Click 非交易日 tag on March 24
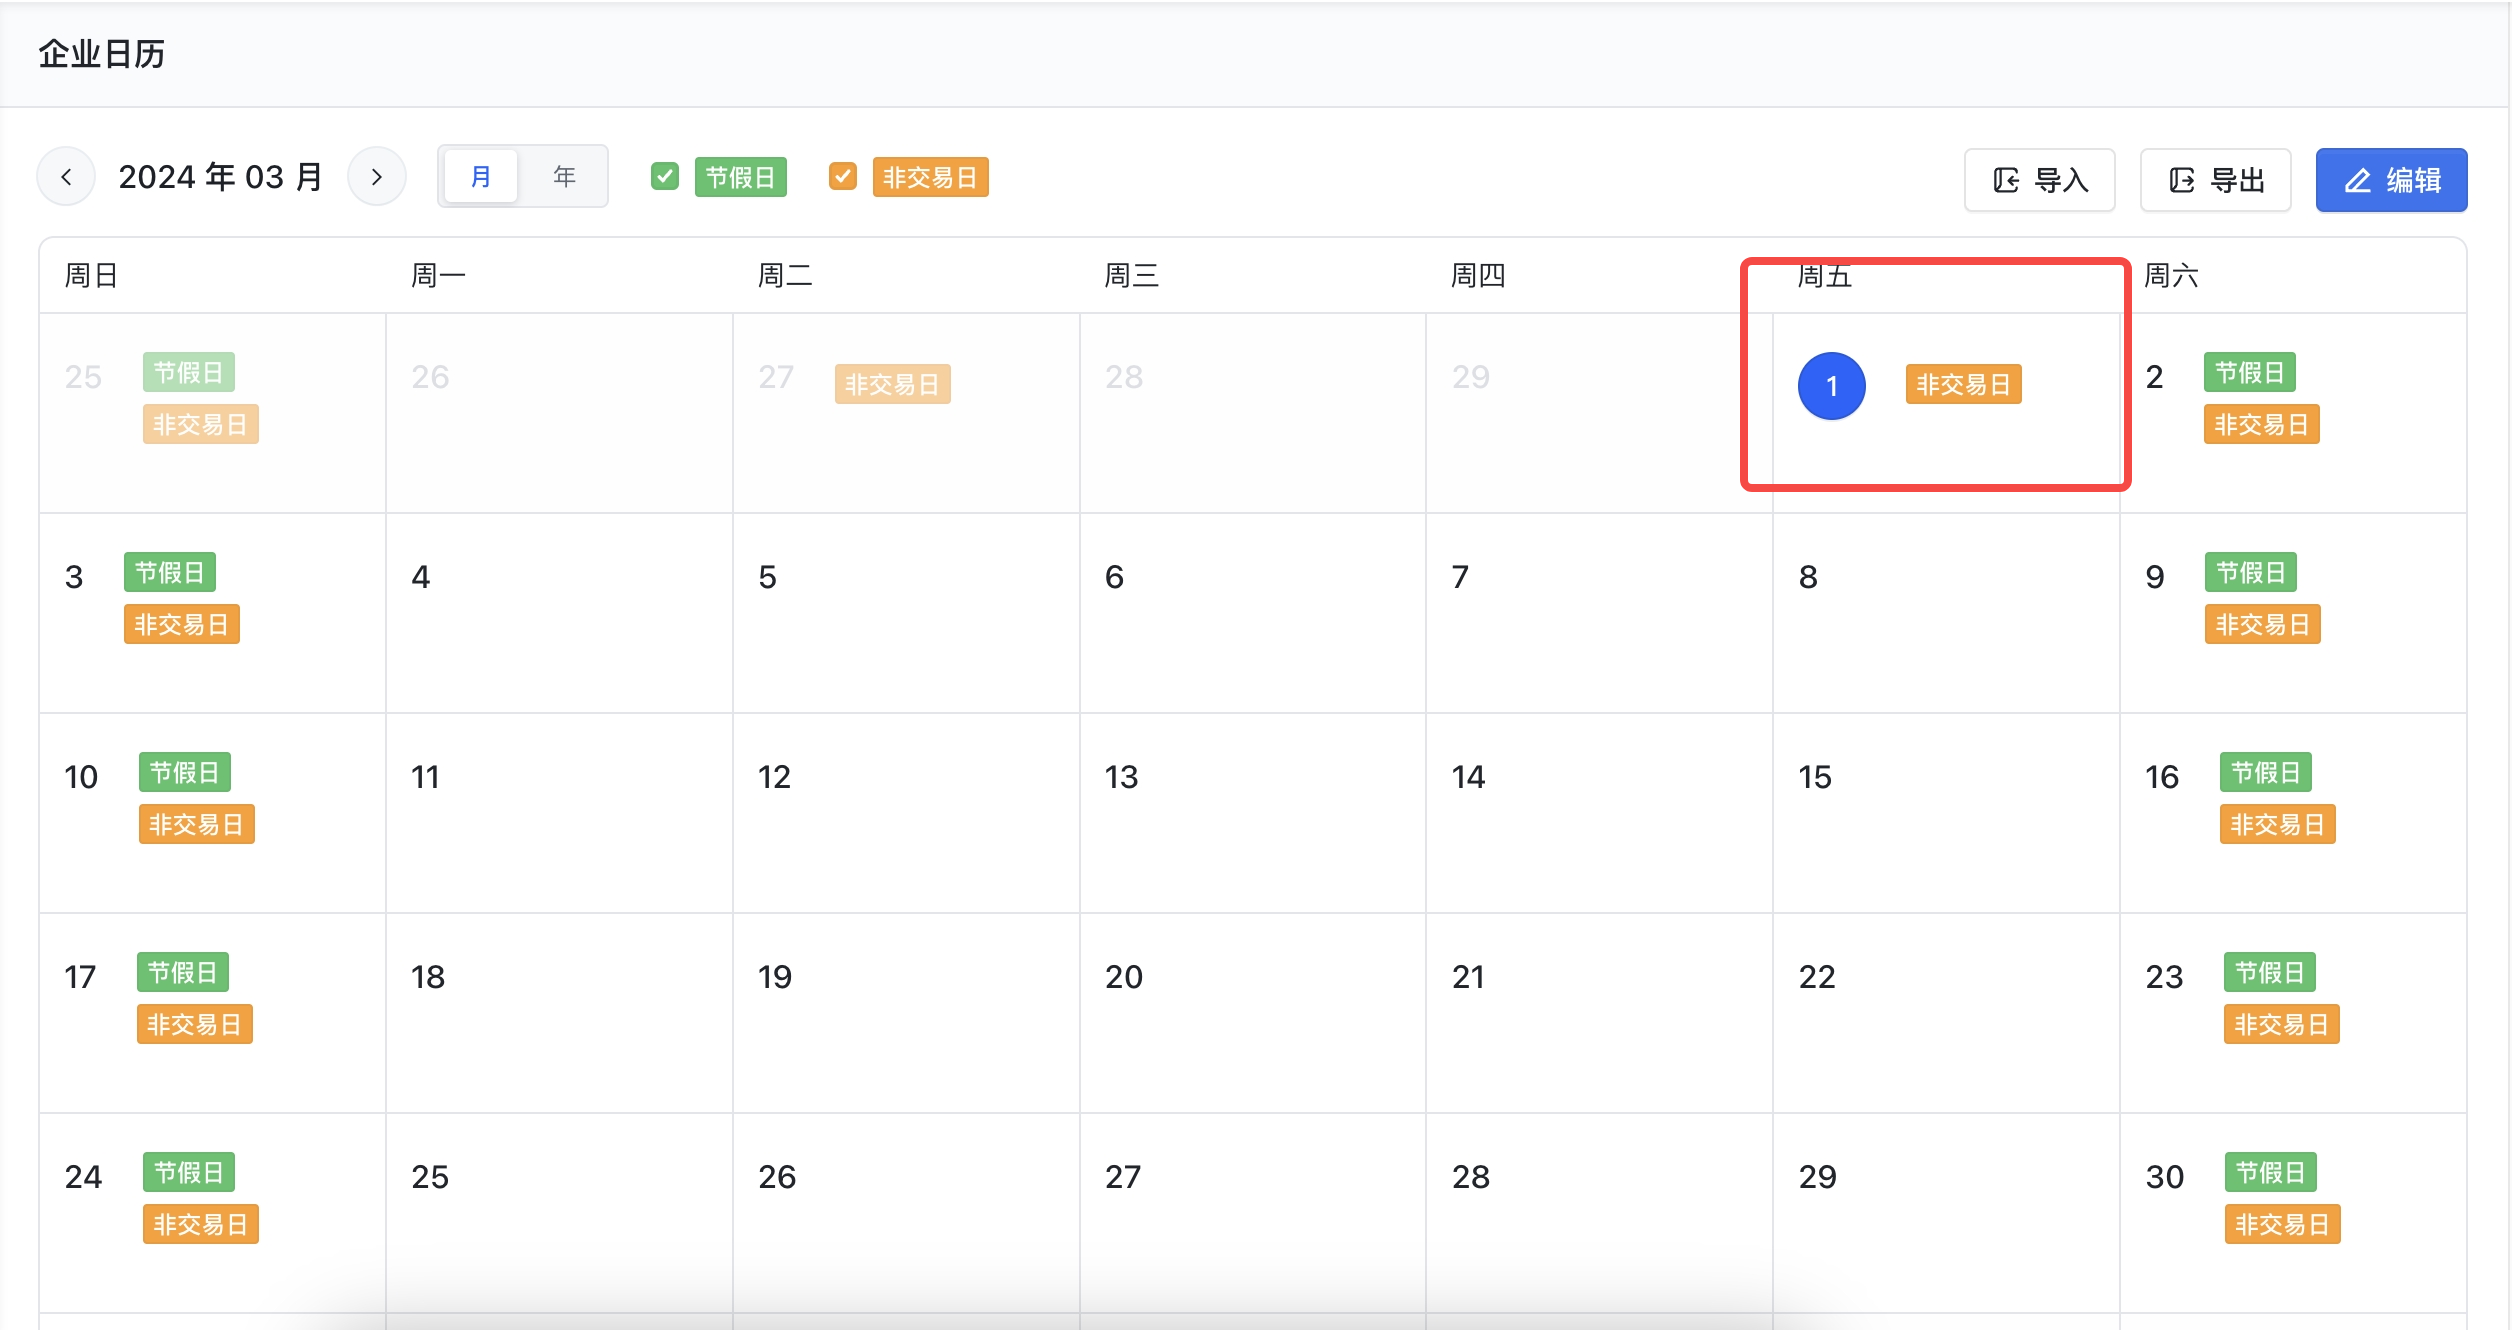The image size is (2512, 1330). (x=201, y=1225)
